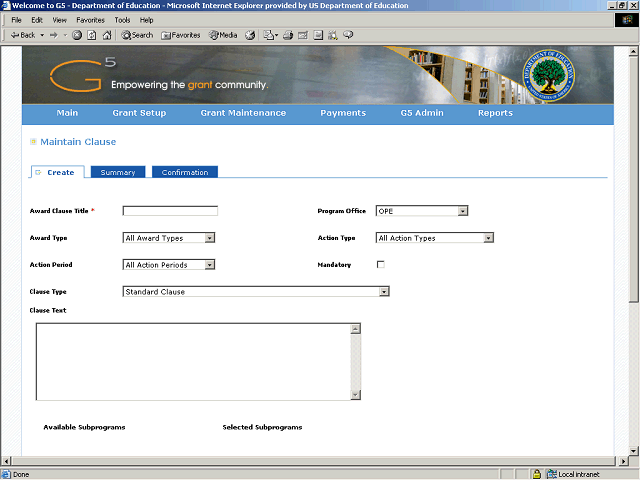
Task: Open Payments navigation link
Action: point(343,113)
